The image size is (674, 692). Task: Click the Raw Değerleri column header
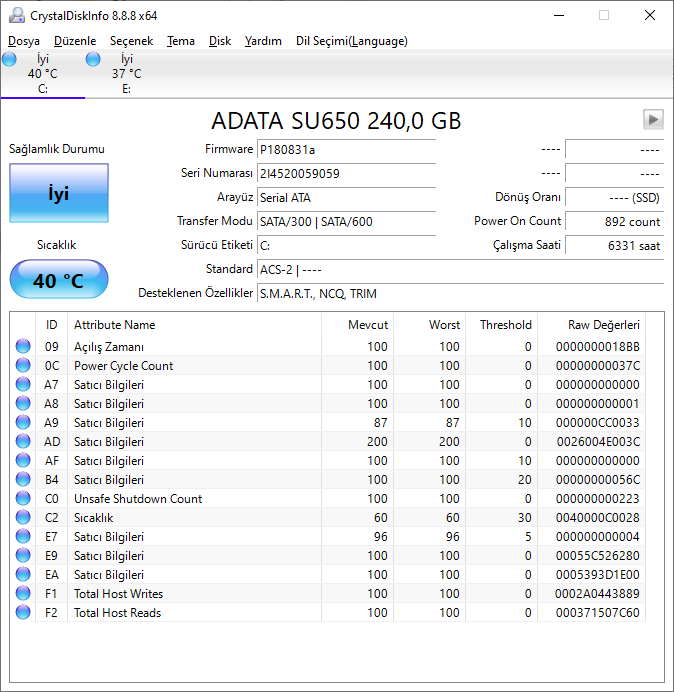603,325
